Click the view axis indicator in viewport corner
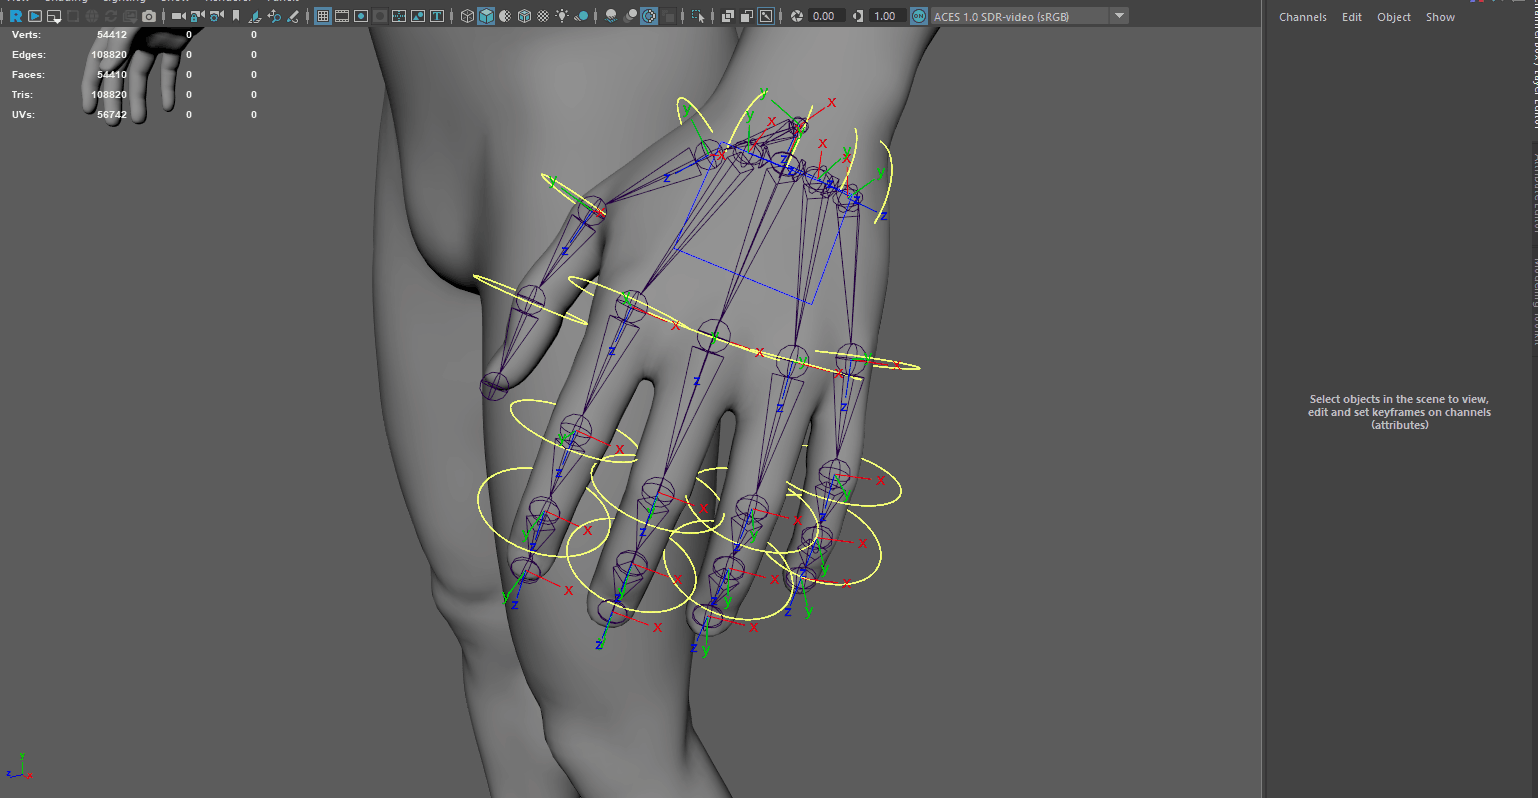1538x798 pixels. tap(19, 767)
